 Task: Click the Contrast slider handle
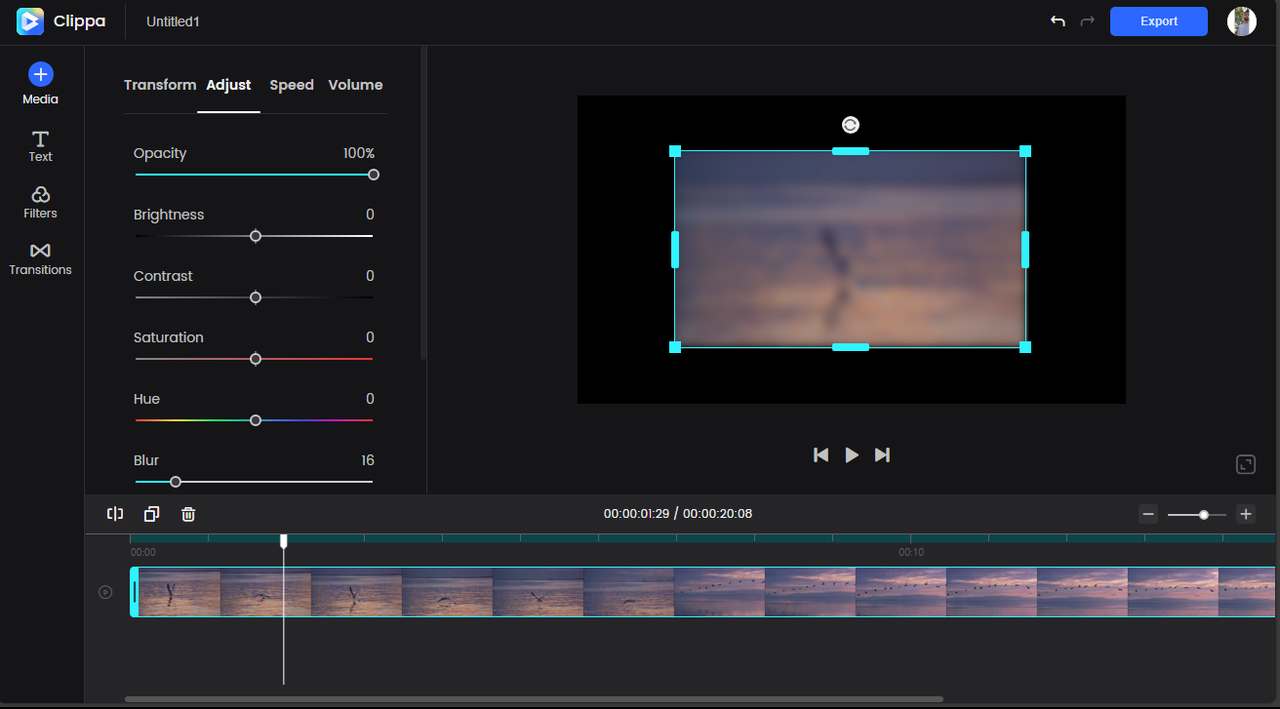pos(255,298)
